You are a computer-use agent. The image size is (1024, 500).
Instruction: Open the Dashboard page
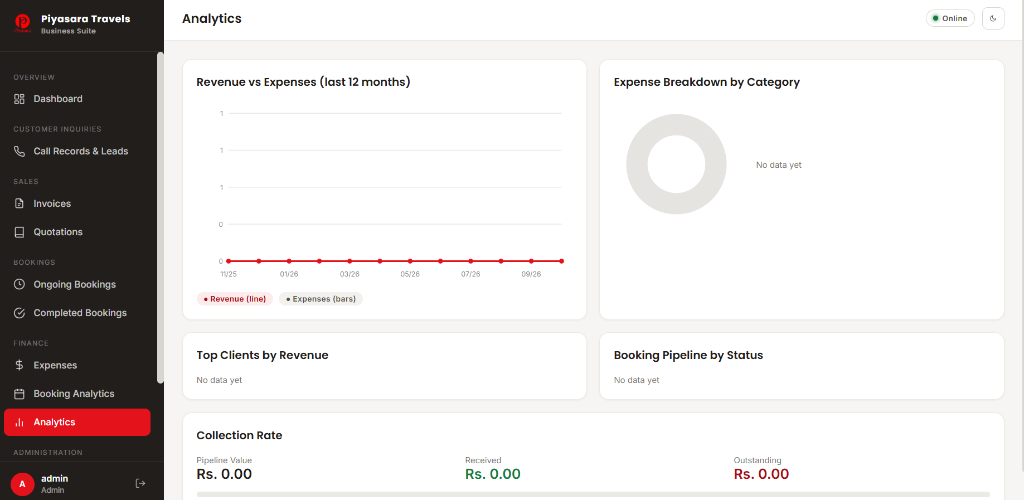point(77,99)
